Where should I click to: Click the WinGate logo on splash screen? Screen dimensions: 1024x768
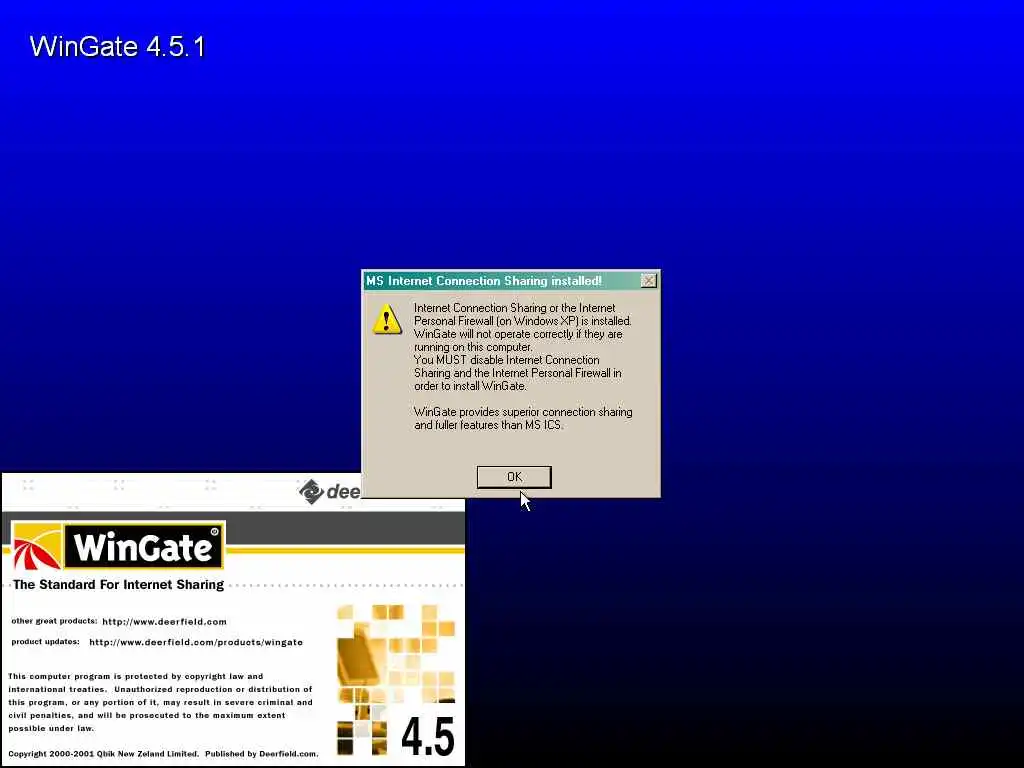pyautogui.click(x=118, y=546)
